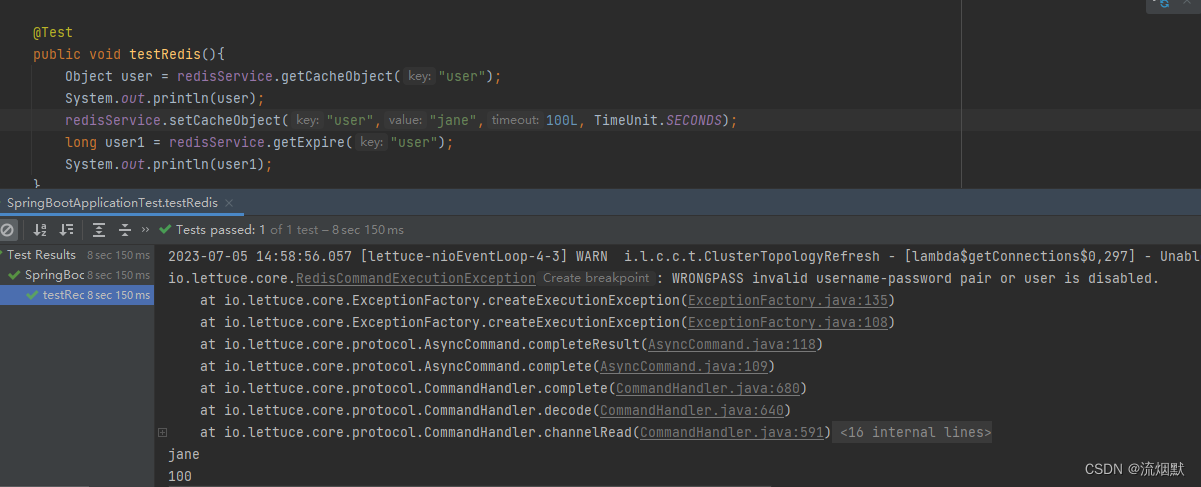Open the CommandHandler.java:640 link
Viewport: 1201px width, 487px height.
point(691,410)
